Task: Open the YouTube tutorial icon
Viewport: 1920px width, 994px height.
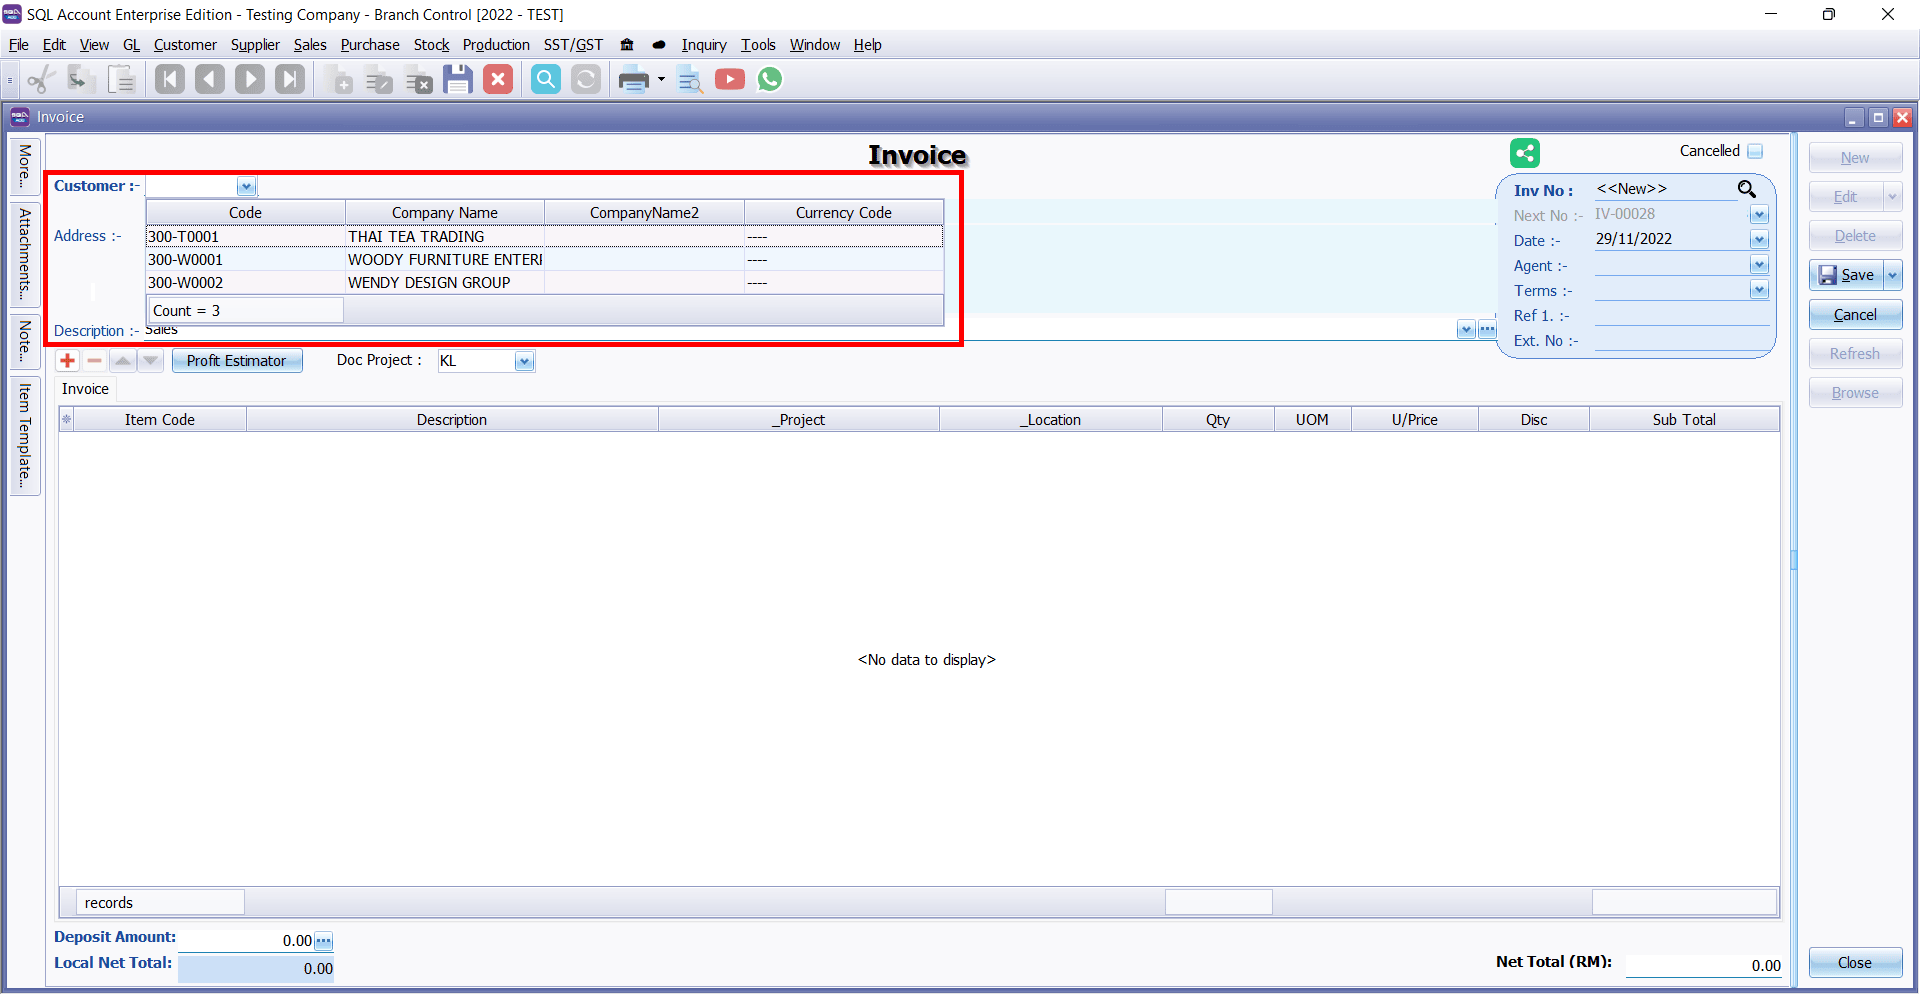Action: click(730, 80)
